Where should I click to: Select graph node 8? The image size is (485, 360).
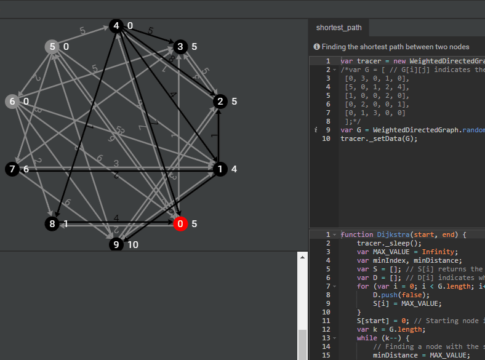point(52,224)
